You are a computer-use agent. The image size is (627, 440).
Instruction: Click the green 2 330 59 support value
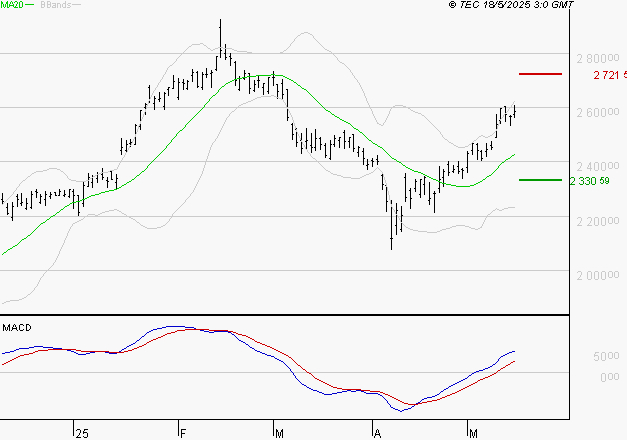point(590,181)
